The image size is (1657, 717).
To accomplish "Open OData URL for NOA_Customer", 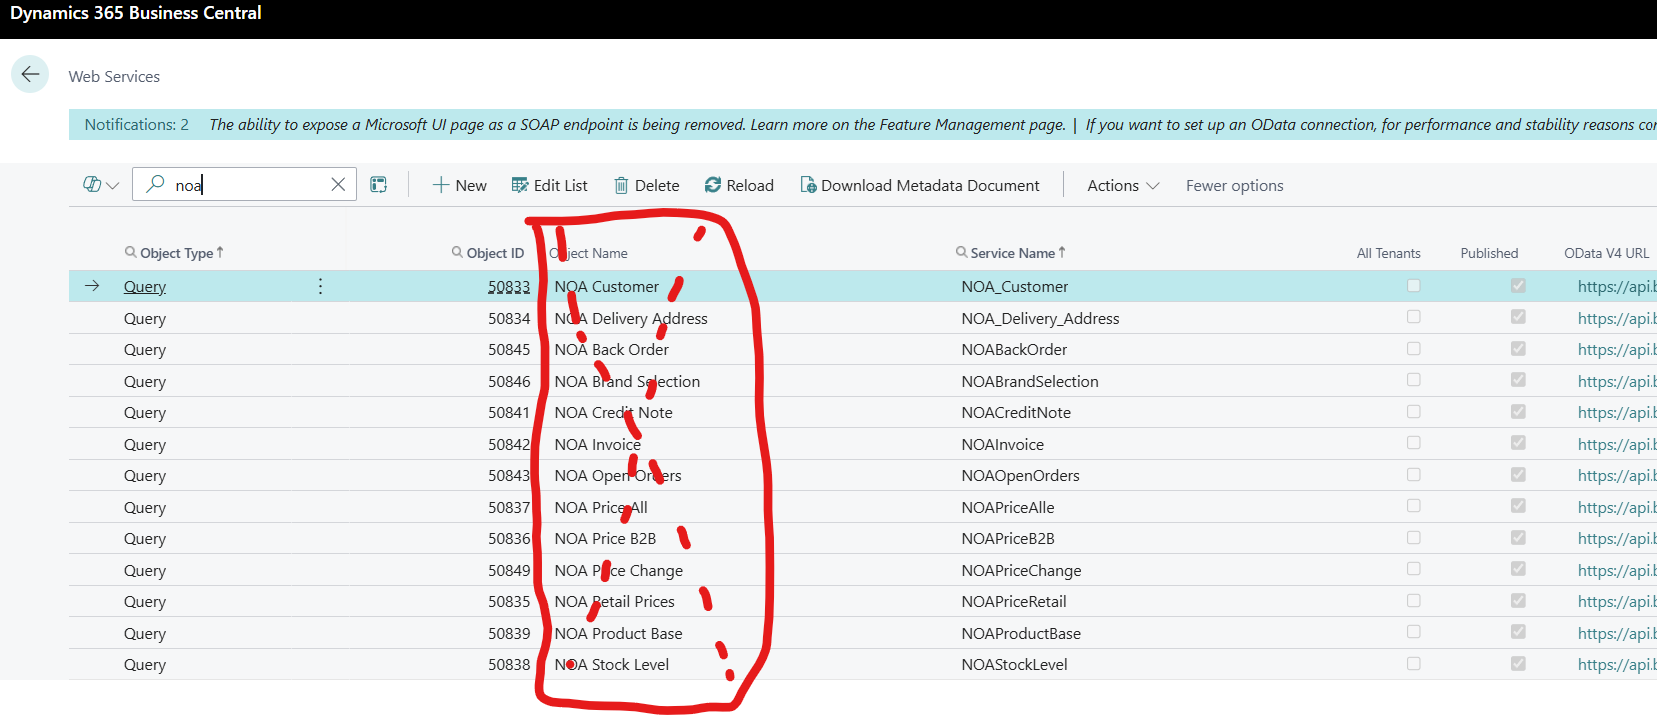I will [1616, 286].
